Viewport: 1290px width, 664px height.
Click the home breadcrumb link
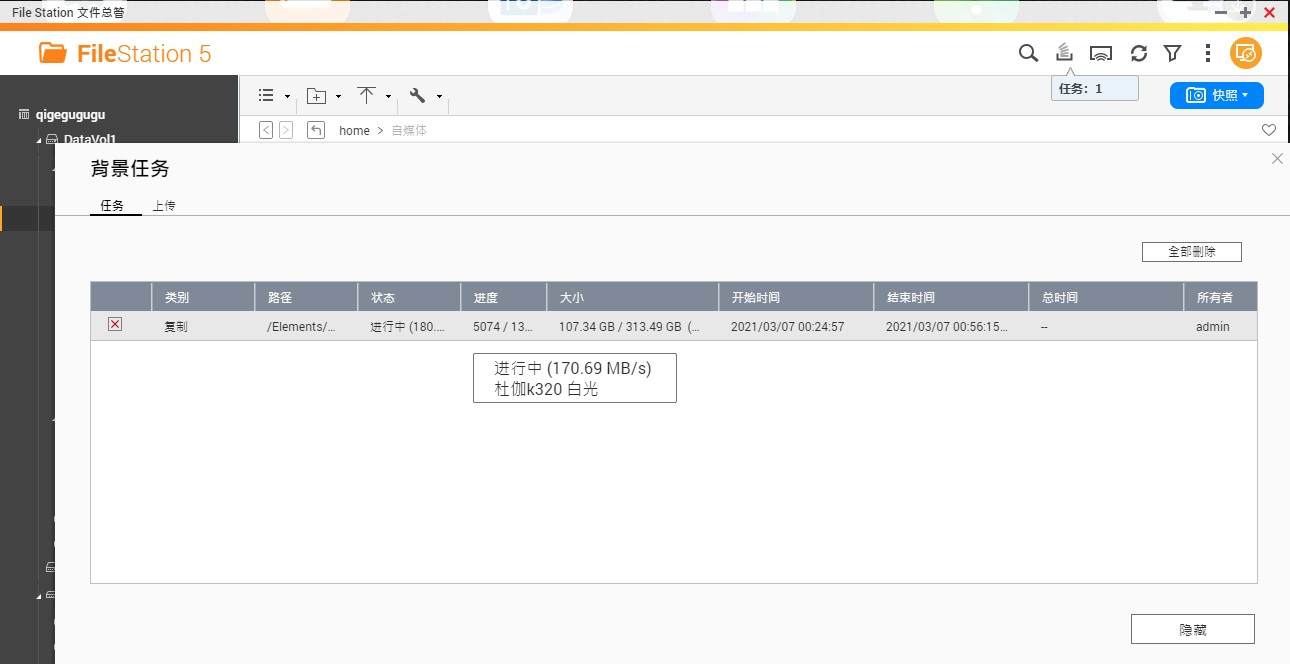point(354,130)
